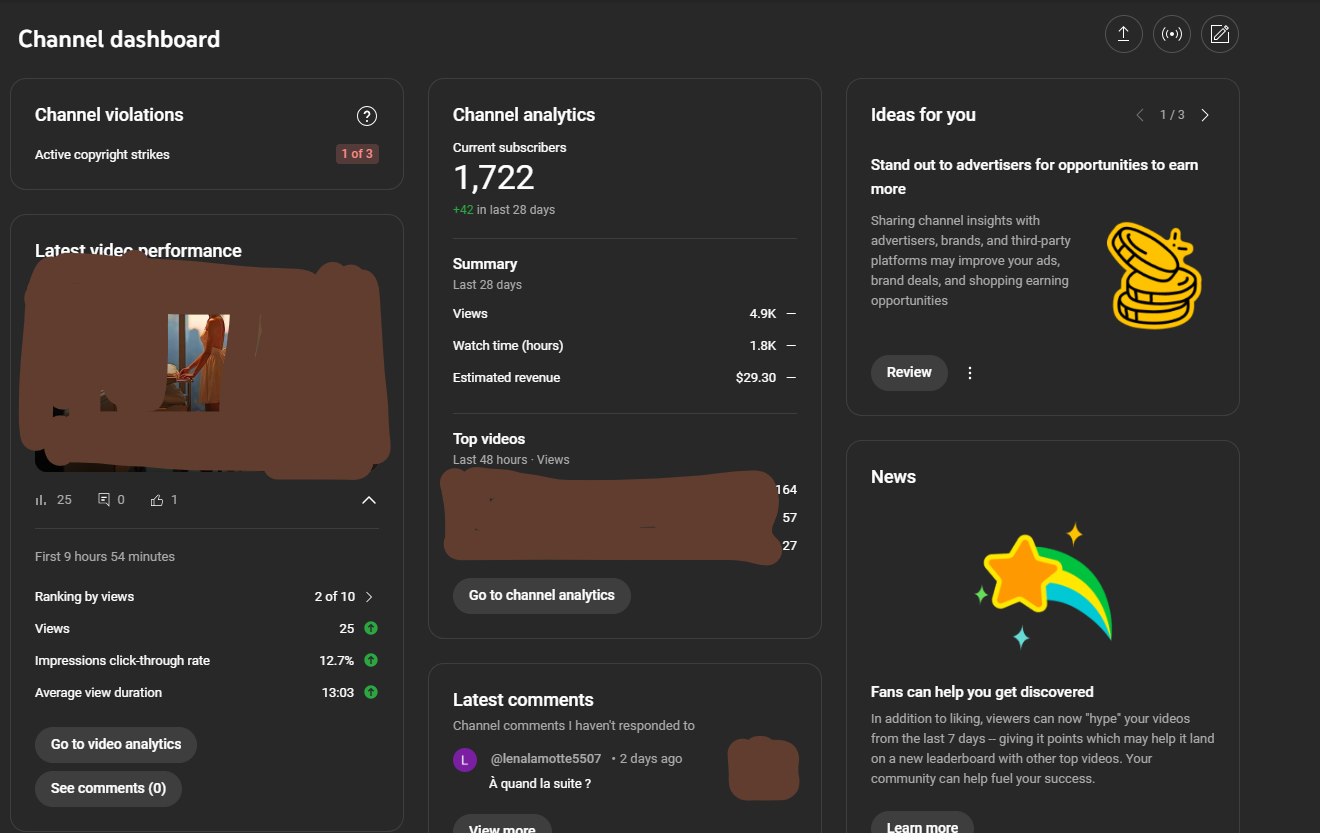
Task: Go to previous idea card arrow
Action: 1140,115
